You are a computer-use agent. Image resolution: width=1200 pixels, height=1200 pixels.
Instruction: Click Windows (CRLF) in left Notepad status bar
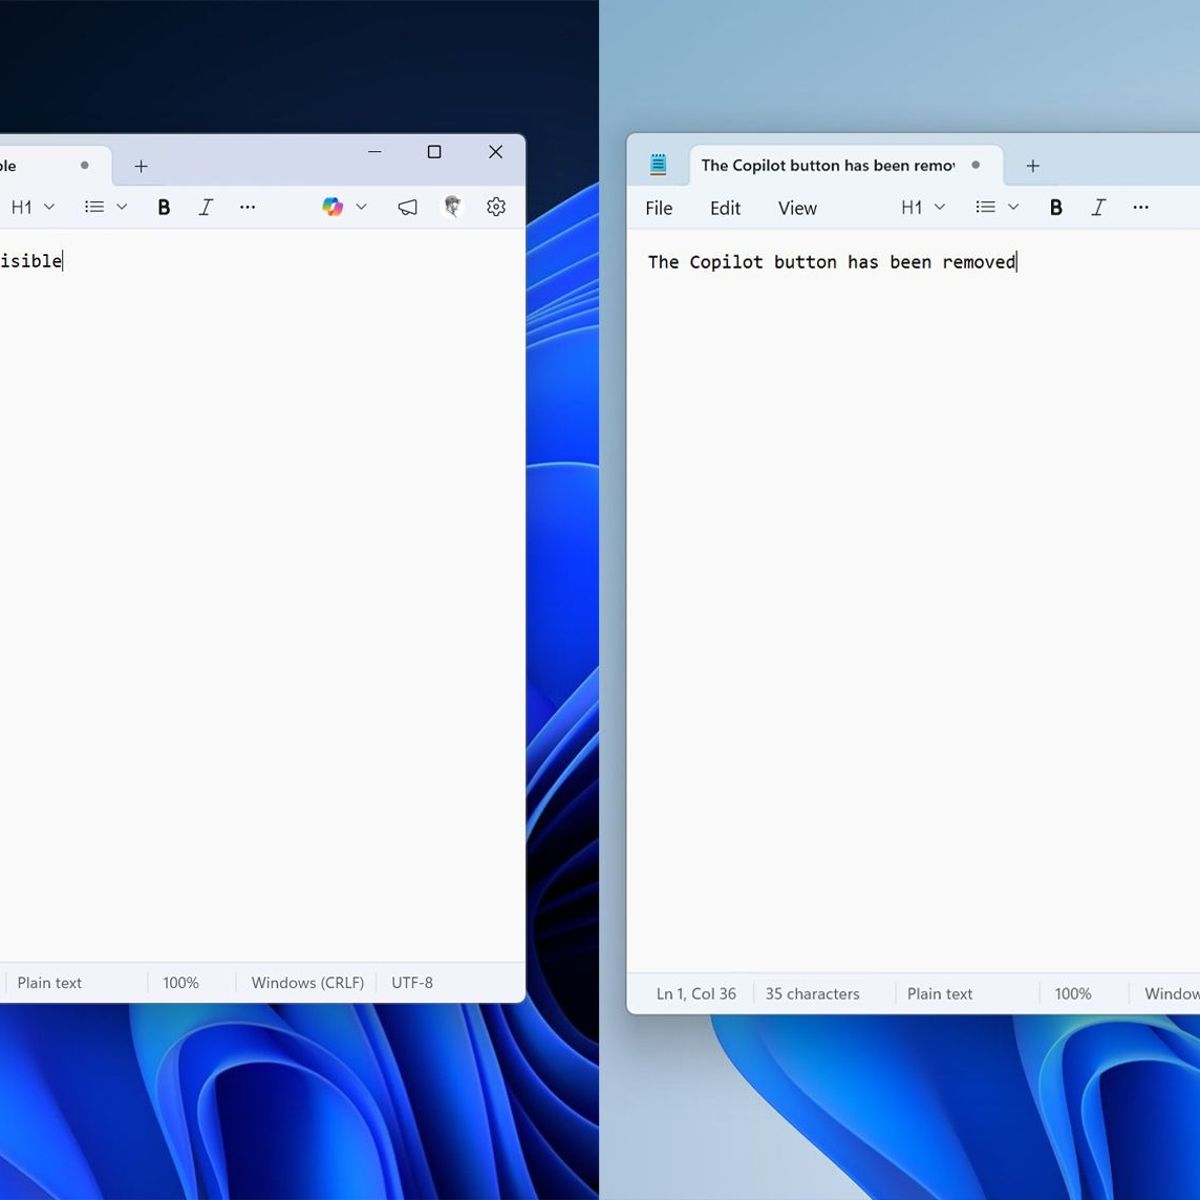[x=308, y=983]
